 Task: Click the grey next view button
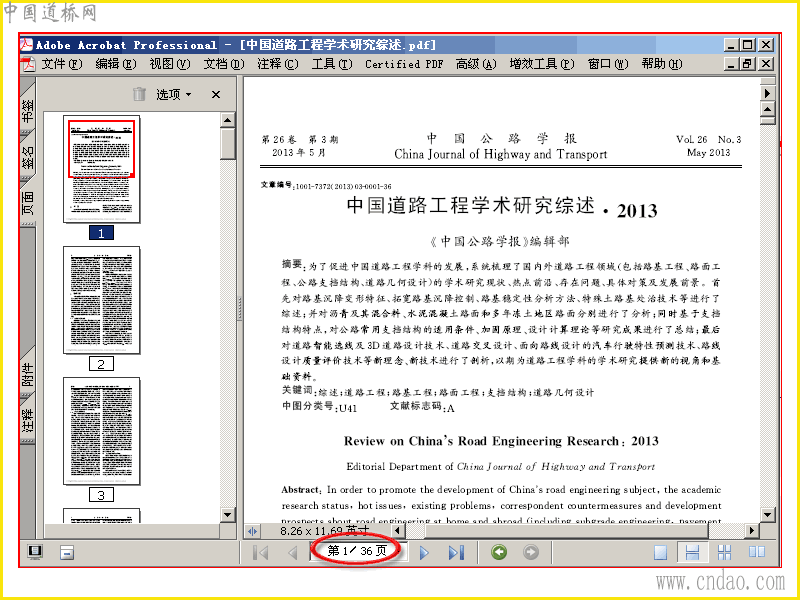click(531, 552)
